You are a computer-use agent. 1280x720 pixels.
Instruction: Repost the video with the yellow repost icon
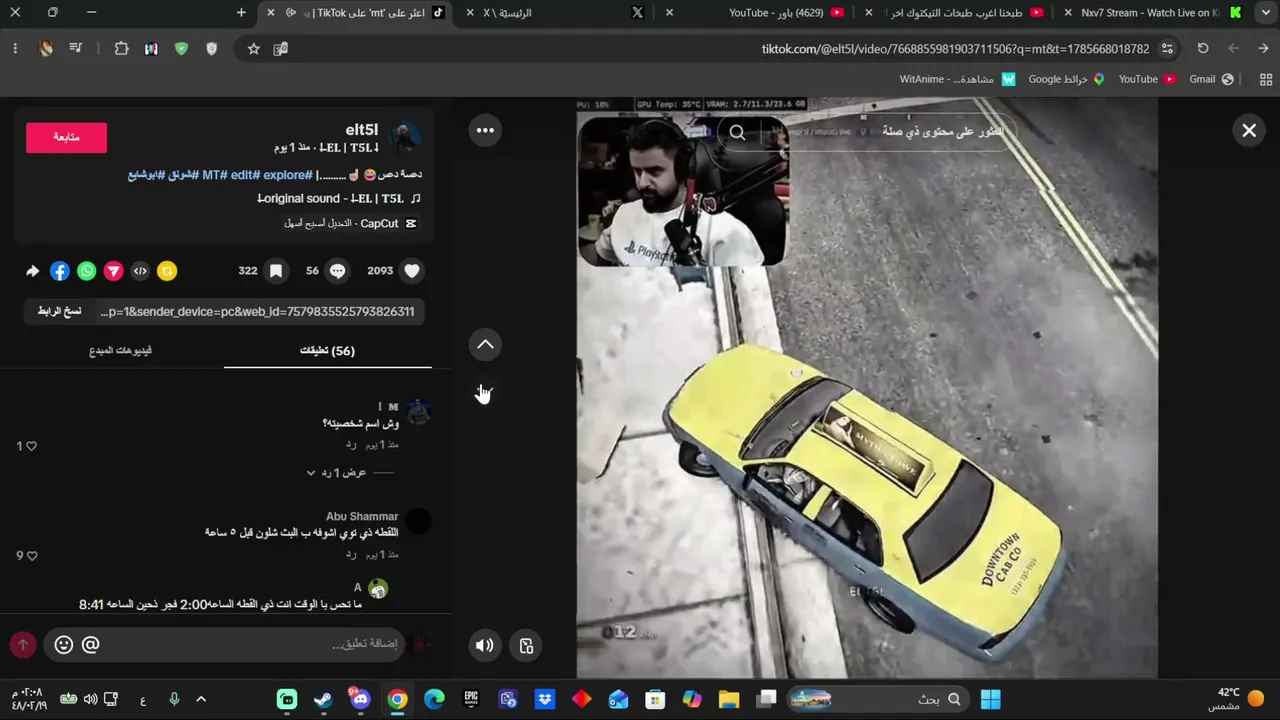(x=167, y=271)
